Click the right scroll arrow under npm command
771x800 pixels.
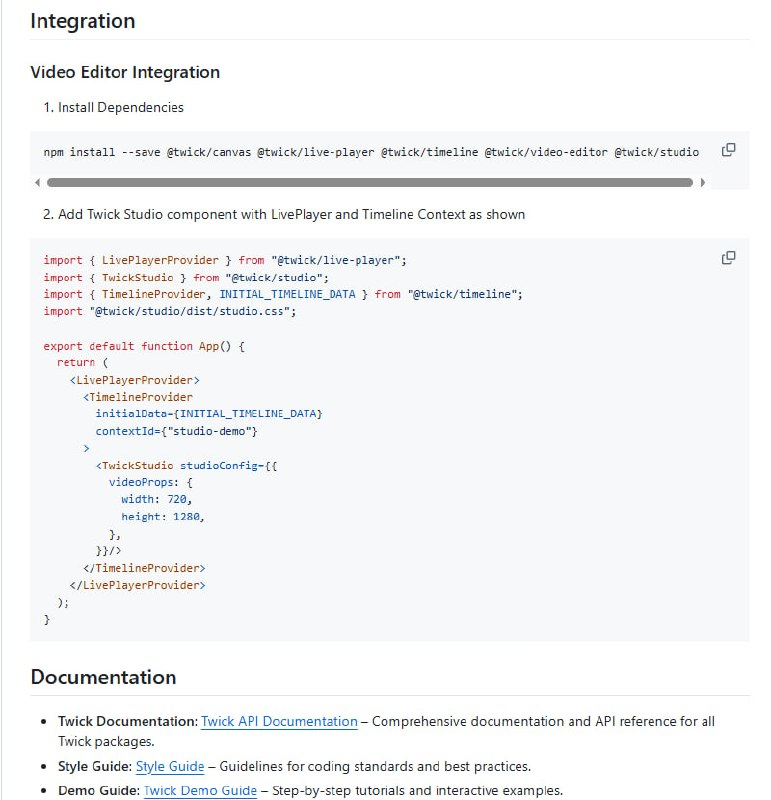(x=703, y=183)
